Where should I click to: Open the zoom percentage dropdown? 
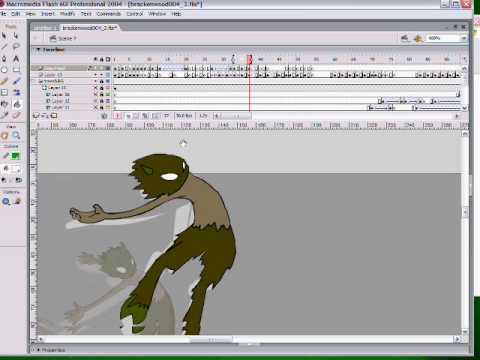tap(463, 38)
